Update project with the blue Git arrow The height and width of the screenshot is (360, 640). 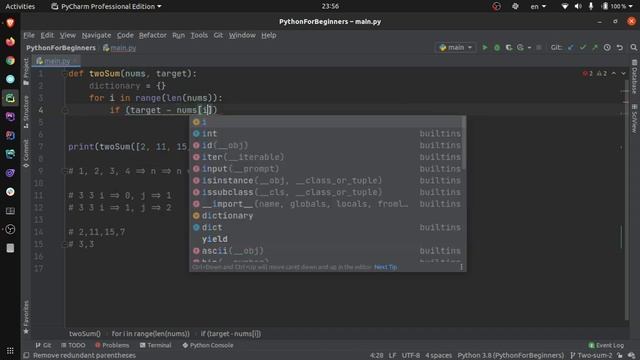571,48
